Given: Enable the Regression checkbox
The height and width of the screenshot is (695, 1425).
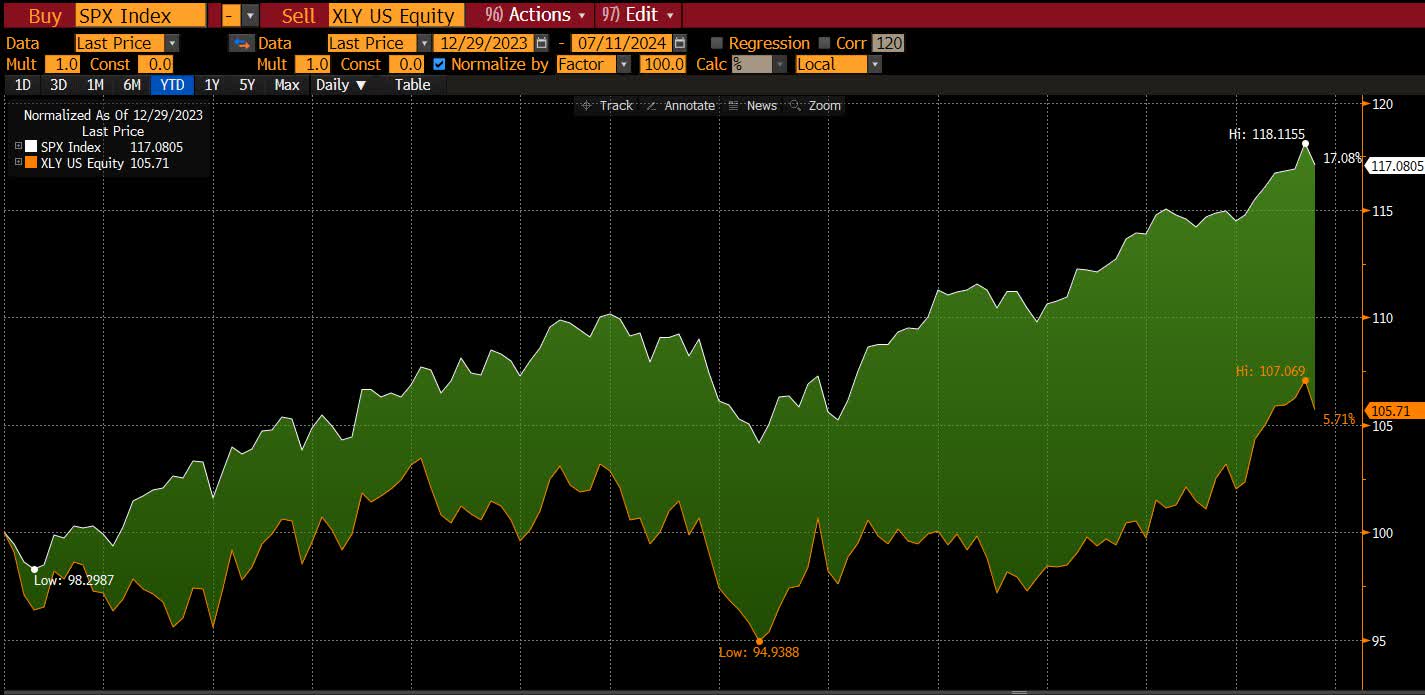Looking at the screenshot, I should tap(716, 43).
